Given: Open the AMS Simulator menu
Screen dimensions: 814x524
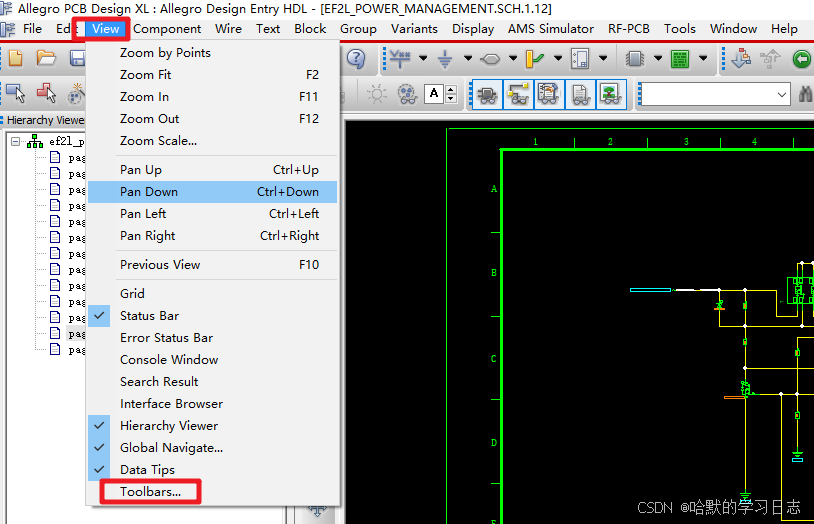Looking at the screenshot, I should pyautogui.click(x=551, y=29).
